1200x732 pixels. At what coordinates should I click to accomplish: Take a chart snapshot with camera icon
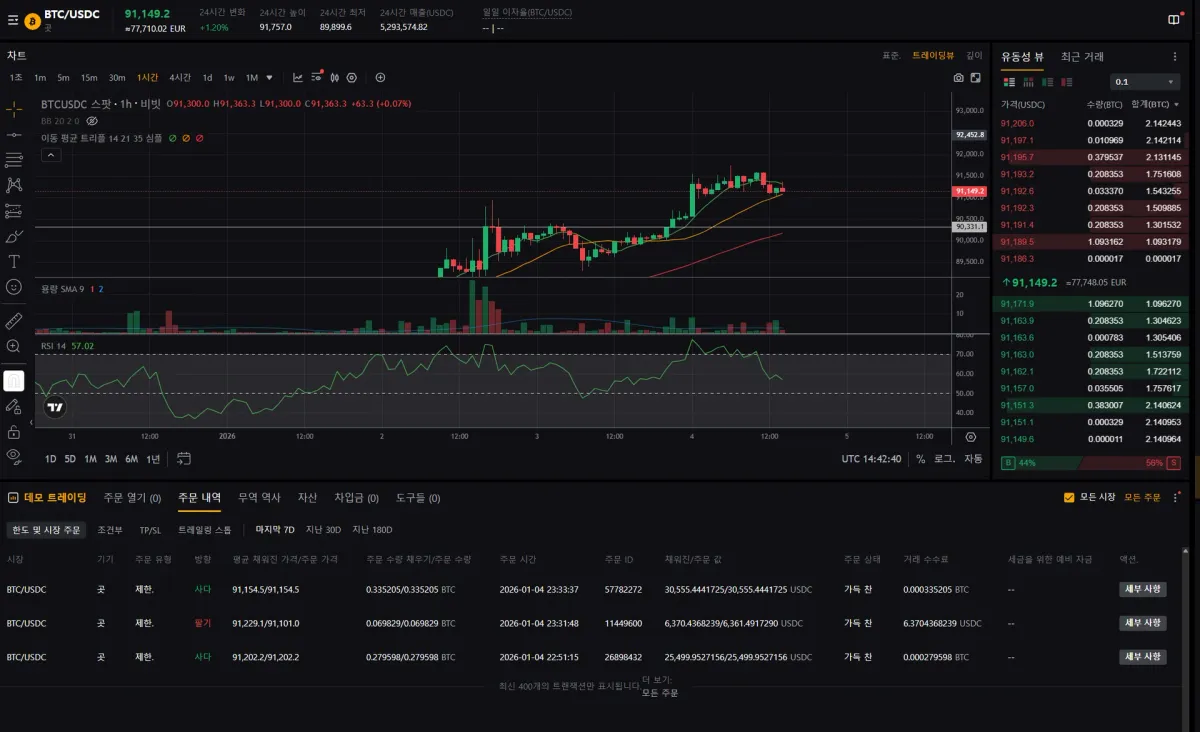tap(958, 78)
